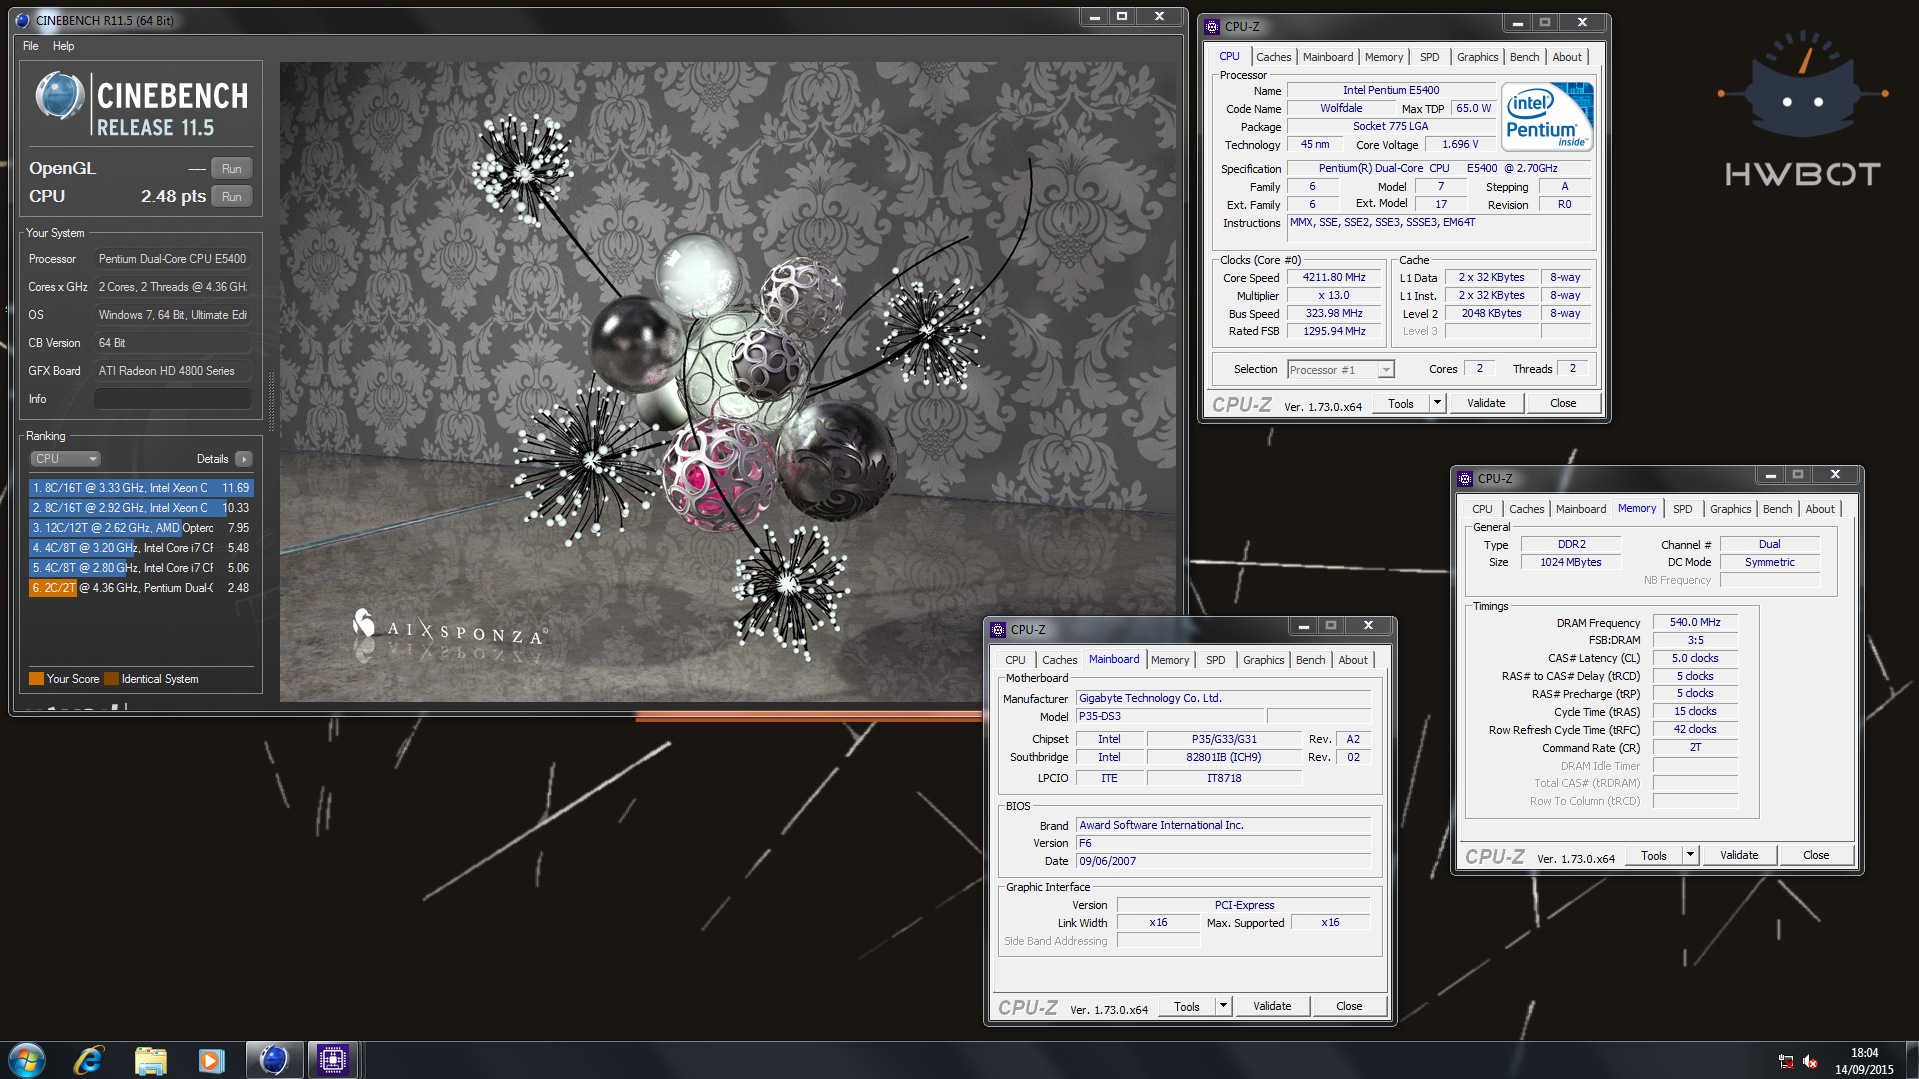Click Close in CPU-Z CPU window

pyautogui.click(x=1563, y=403)
